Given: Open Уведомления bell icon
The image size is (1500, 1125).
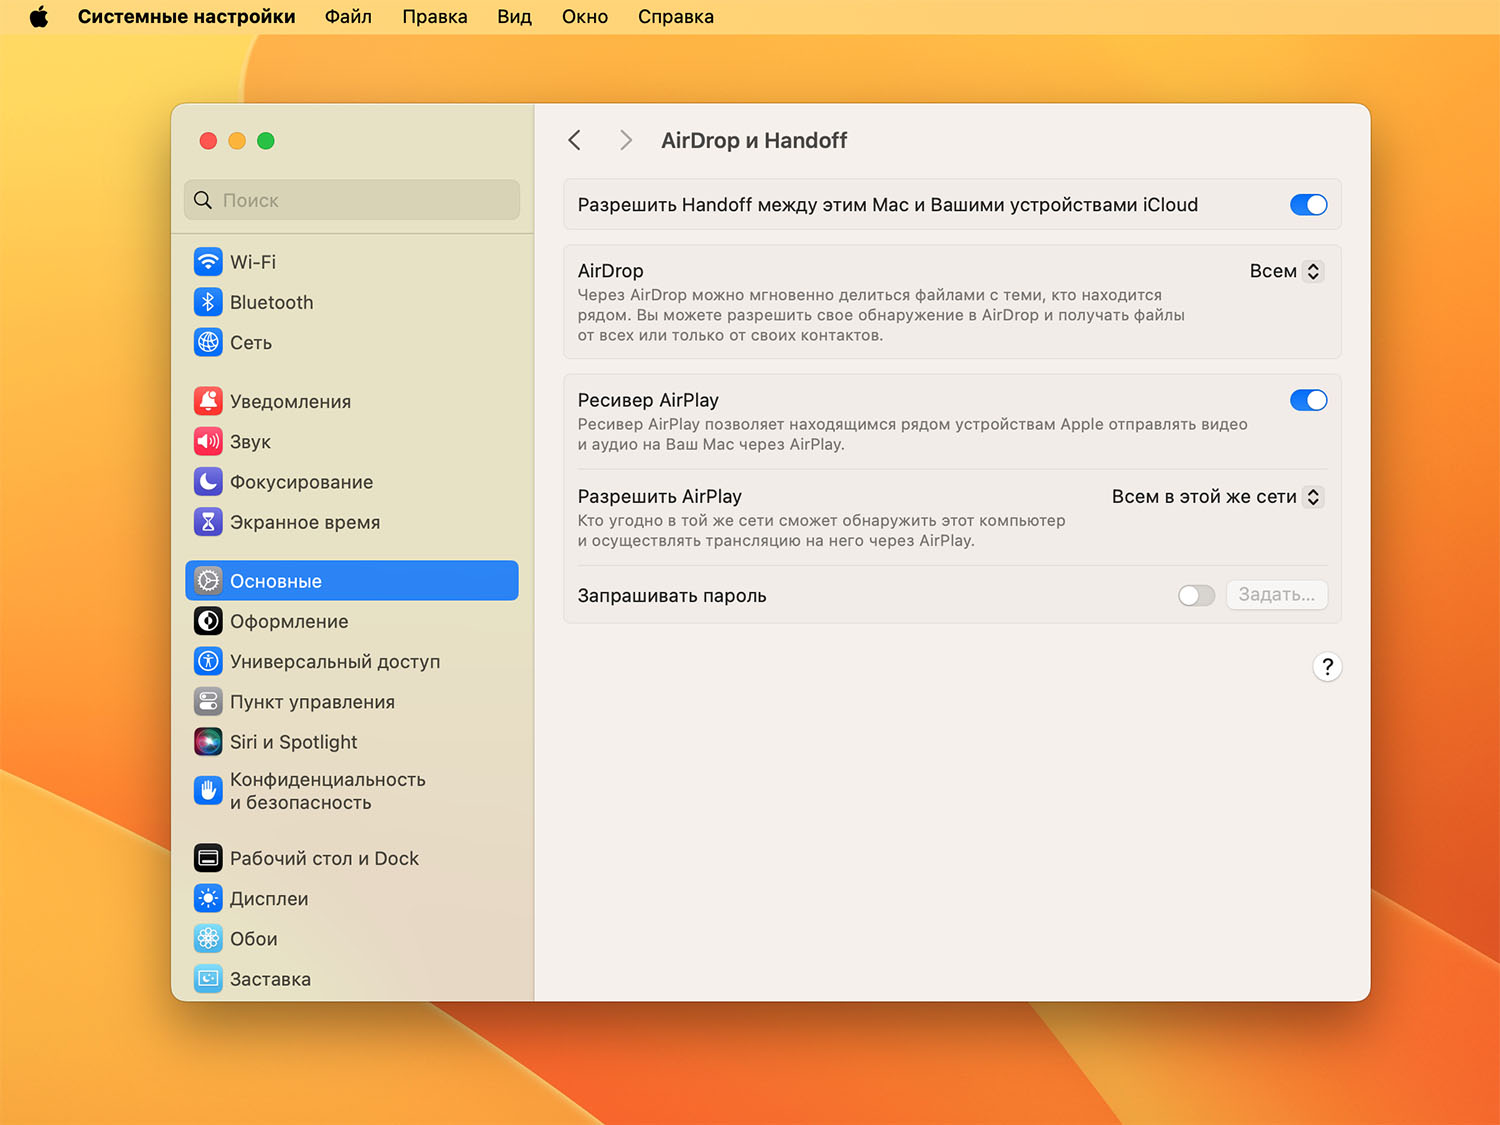Looking at the screenshot, I should pyautogui.click(x=208, y=401).
